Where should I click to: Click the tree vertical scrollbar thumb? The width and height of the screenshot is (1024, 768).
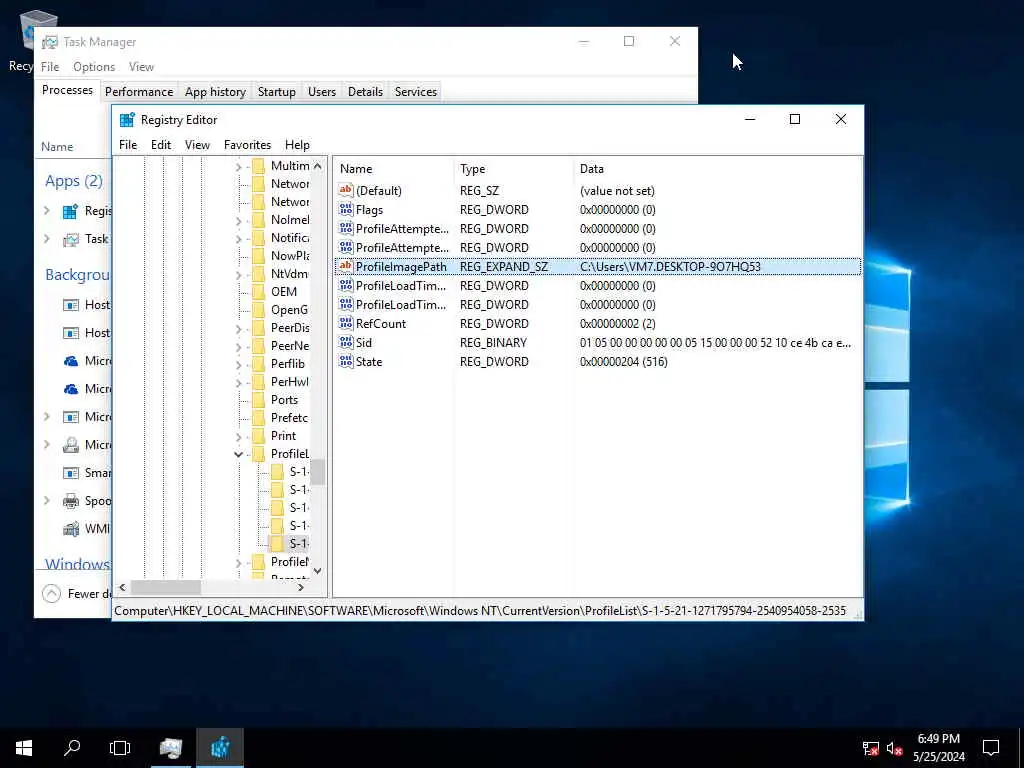click(x=317, y=472)
